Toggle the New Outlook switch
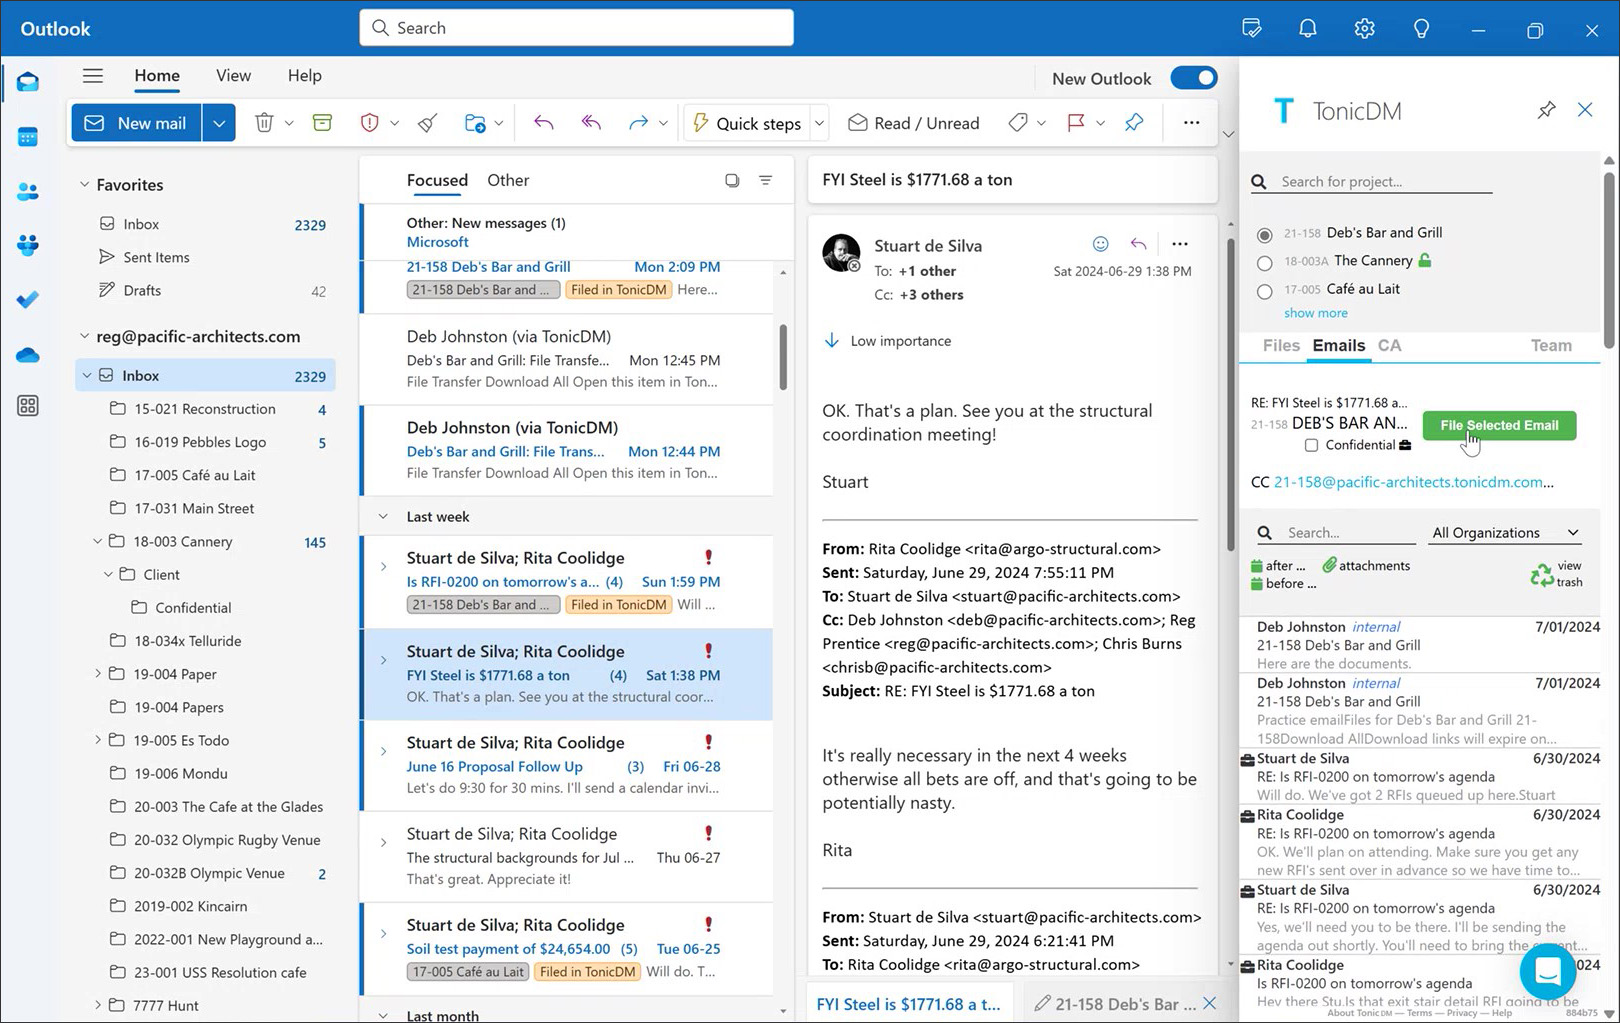 point(1193,78)
